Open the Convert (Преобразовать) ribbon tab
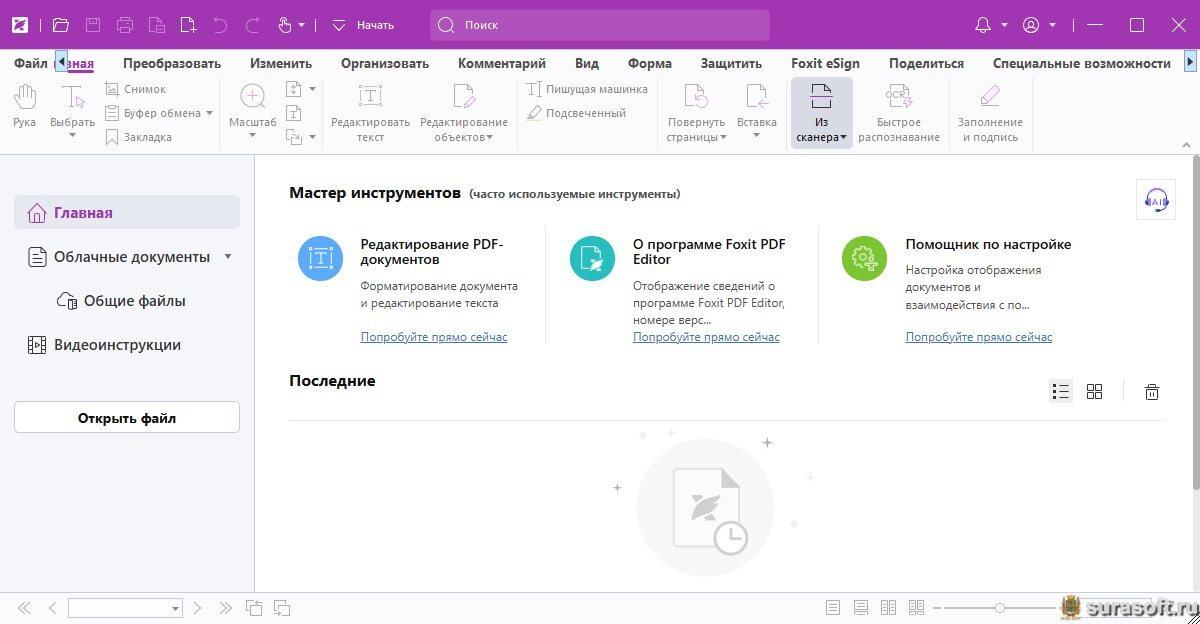This screenshot has height=624, width=1200. tap(172, 63)
